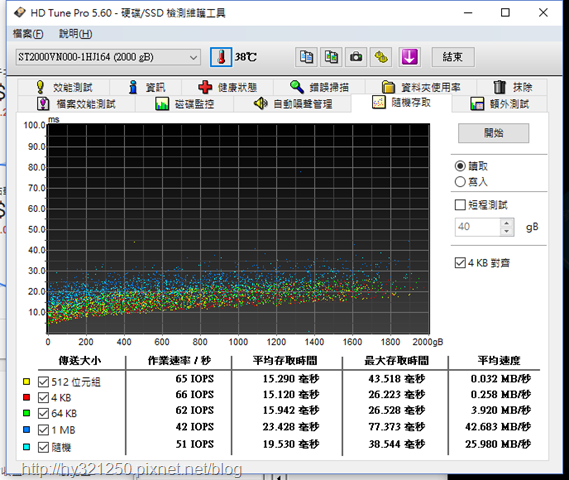569x480 pixels.
Task: Click the copy text to clipboard icon
Action: [306, 57]
